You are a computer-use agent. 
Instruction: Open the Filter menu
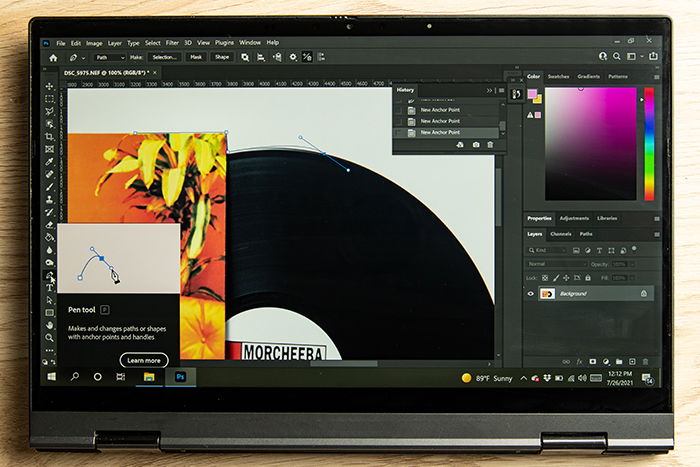[172, 43]
